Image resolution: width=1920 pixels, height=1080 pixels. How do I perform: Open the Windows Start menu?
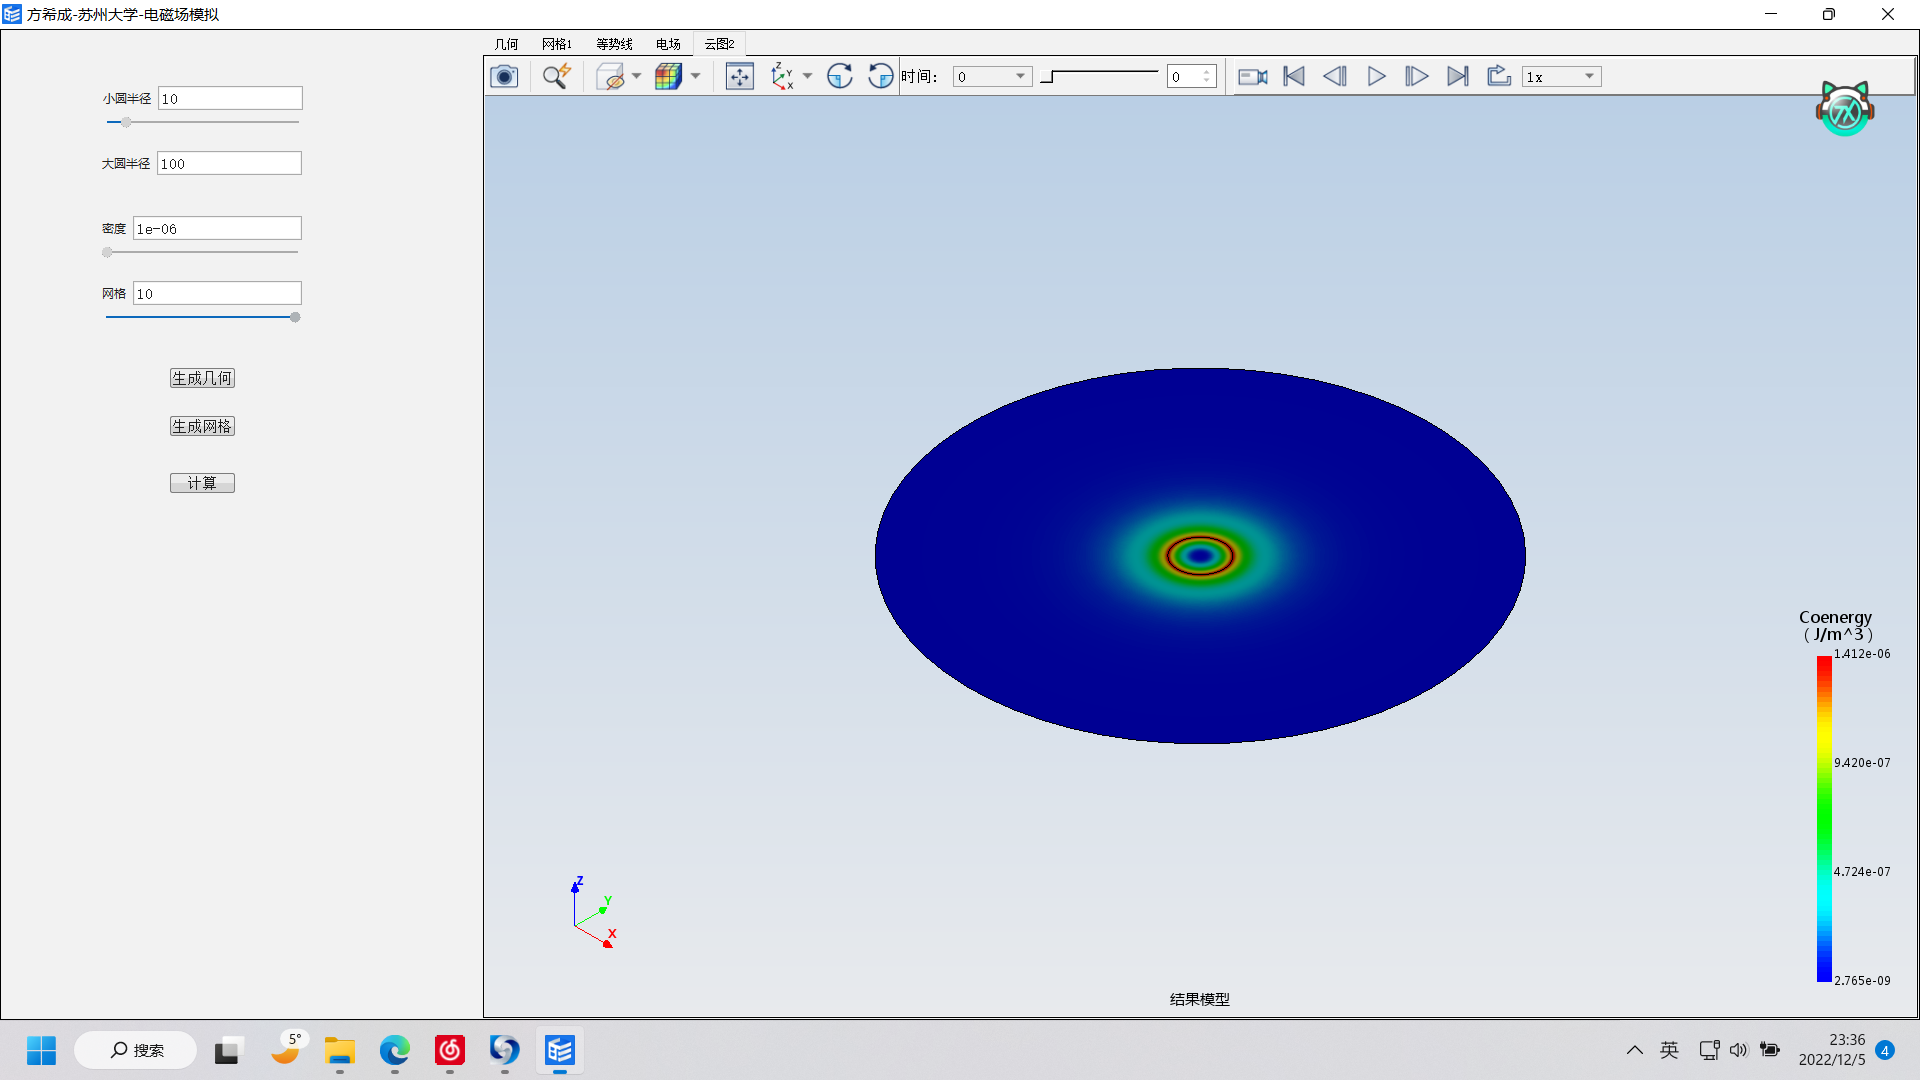pos(42,1050)
